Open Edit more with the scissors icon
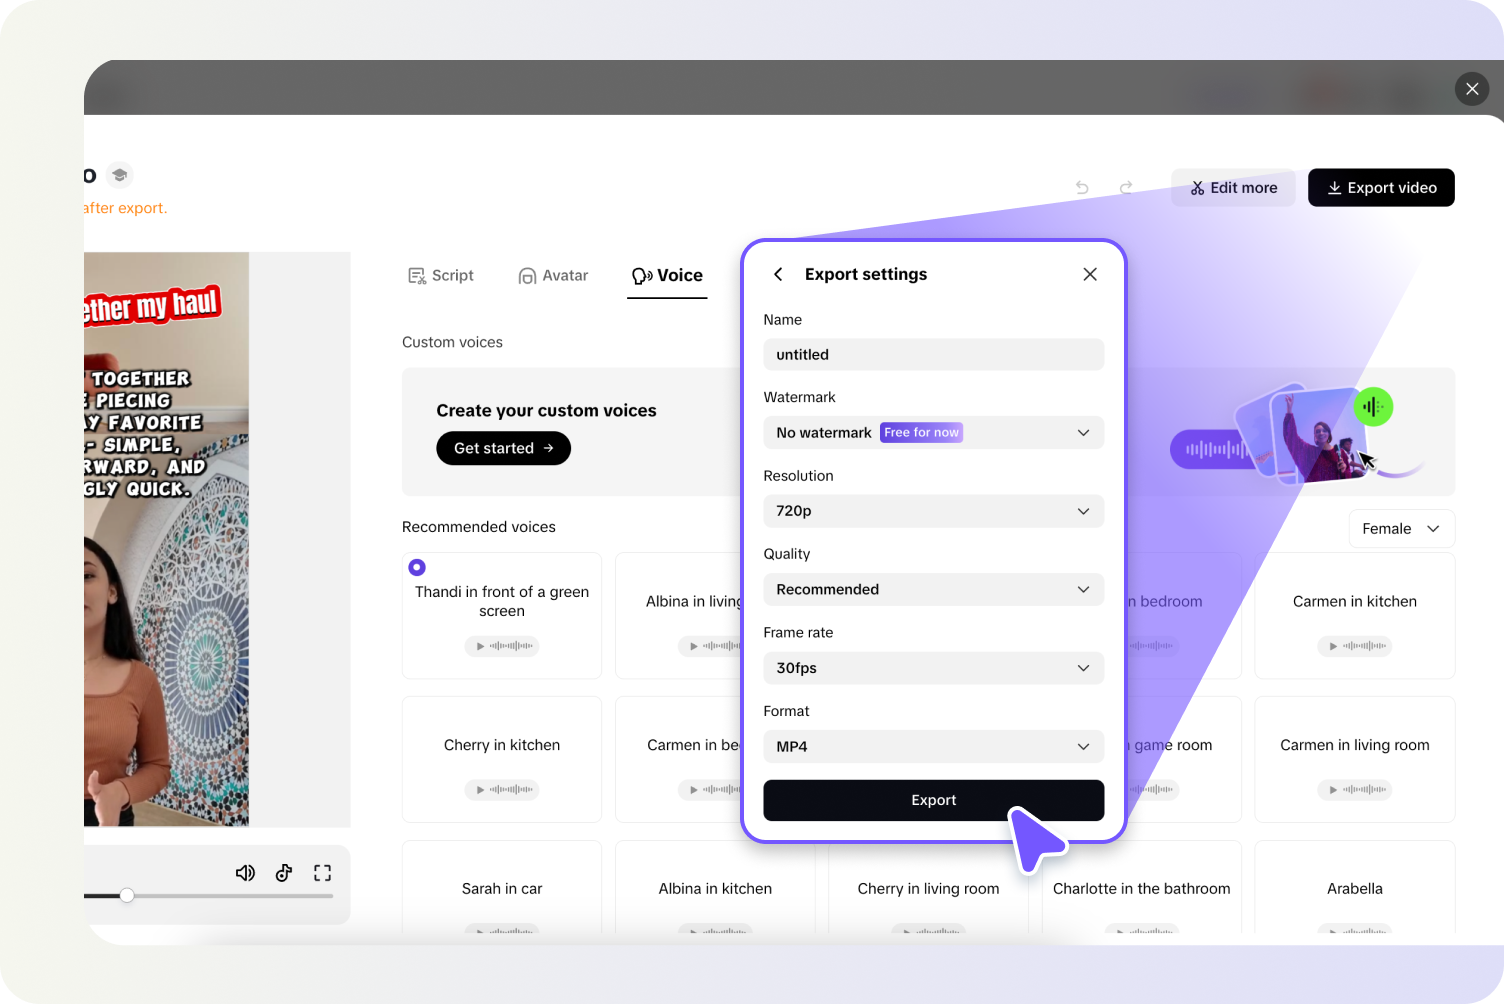The height and width of the screenshot is (1004, 1504). 1233,187
